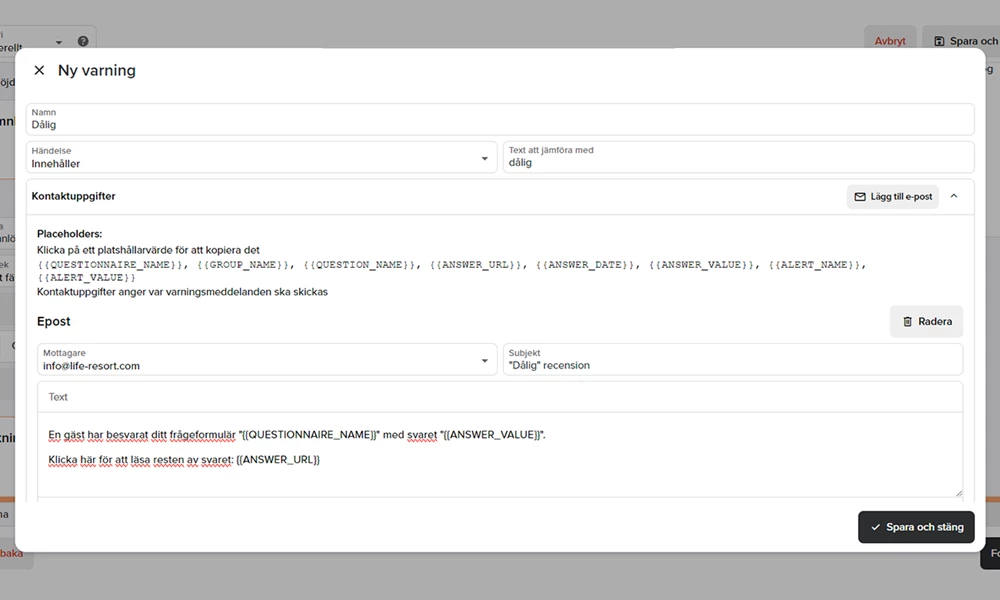Click the Radera button for Epost
1000x600 pixels.
pos(927,321)
